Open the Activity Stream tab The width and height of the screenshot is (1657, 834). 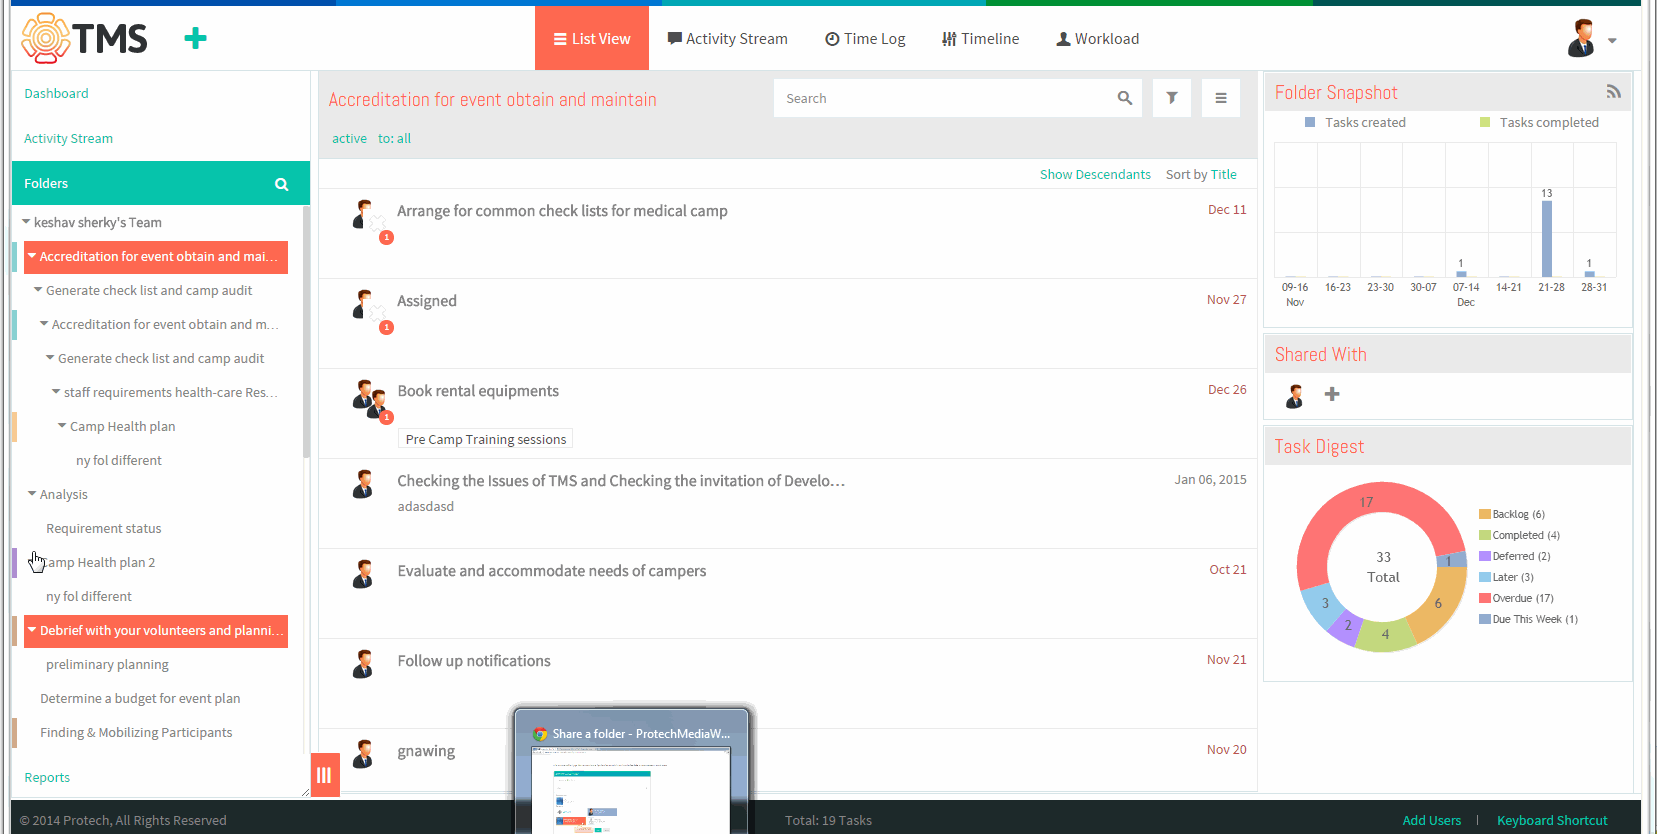(728, 38)
